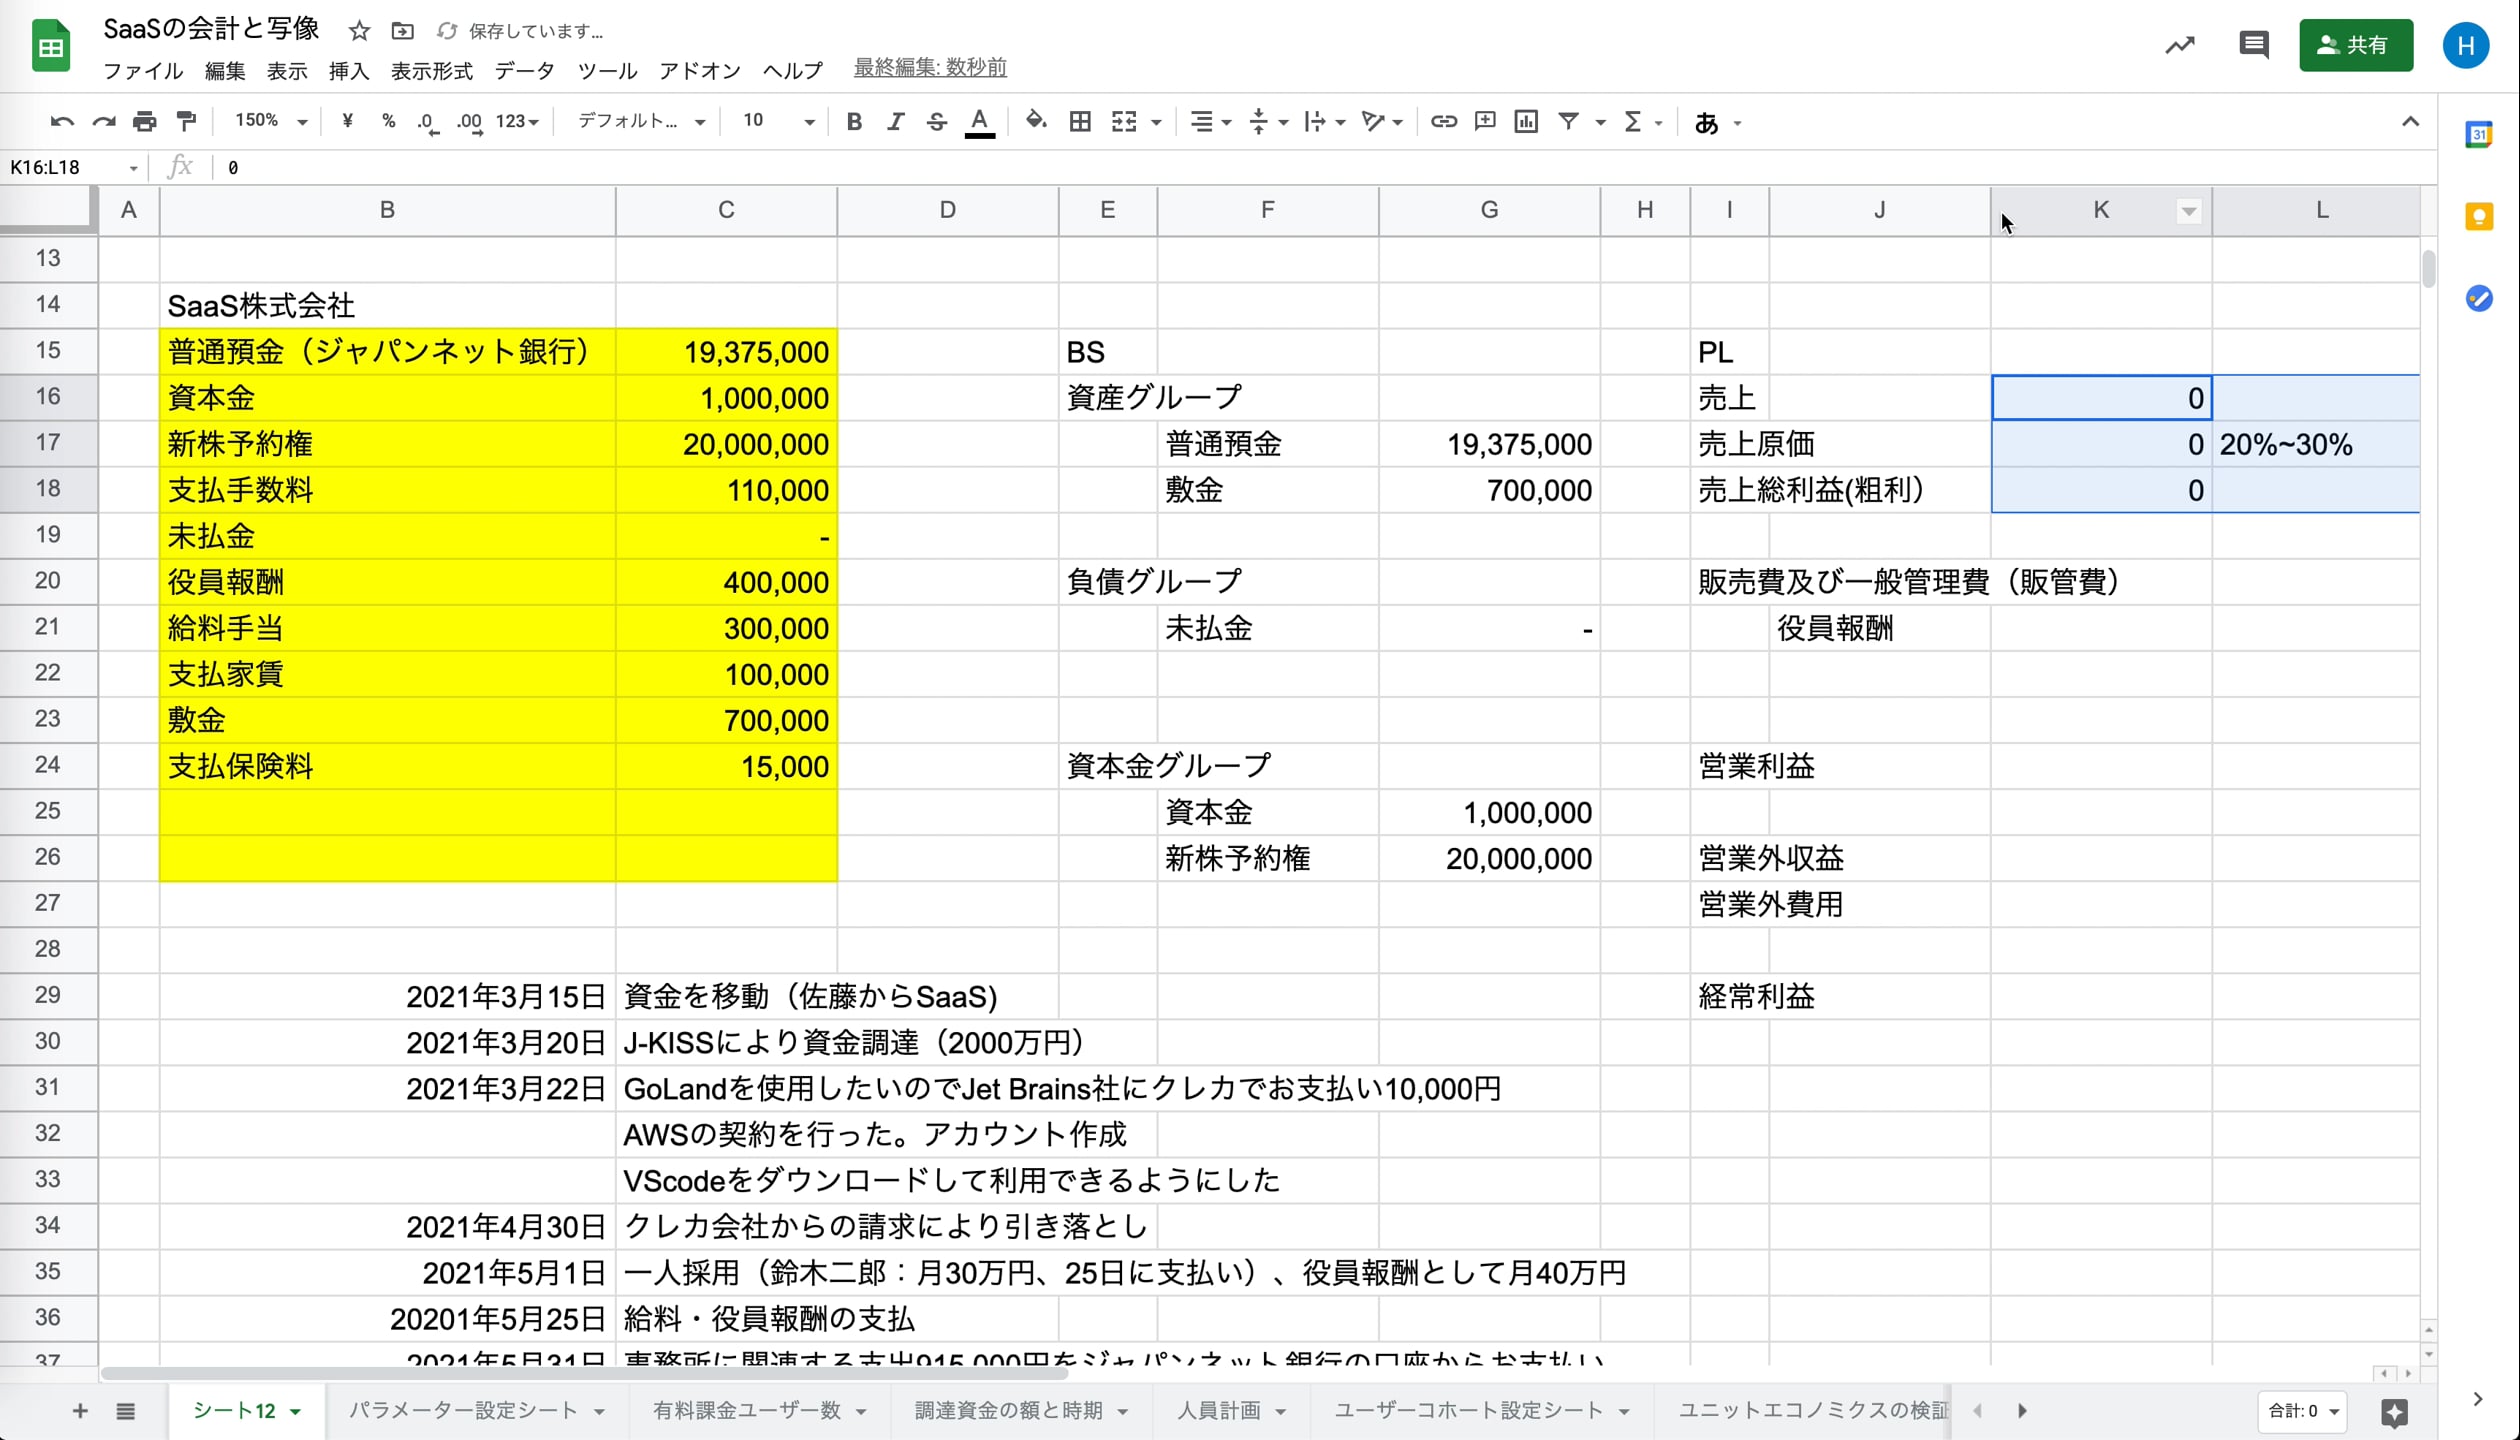
Task: Toggle strikethrough formatting
Action: click(937, 121)
